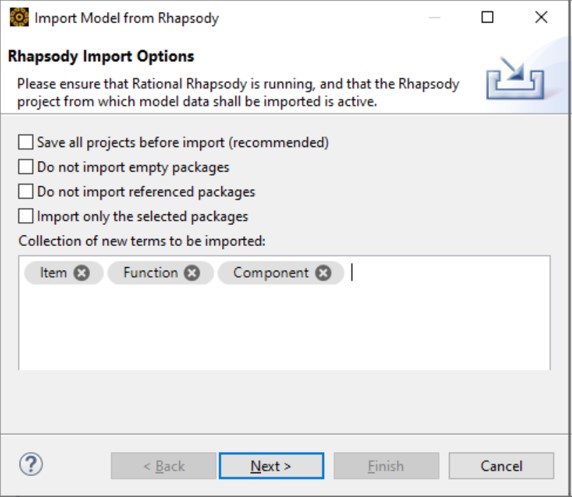Remove the Component term tag
572x497 pixels.
coord(323,273)
